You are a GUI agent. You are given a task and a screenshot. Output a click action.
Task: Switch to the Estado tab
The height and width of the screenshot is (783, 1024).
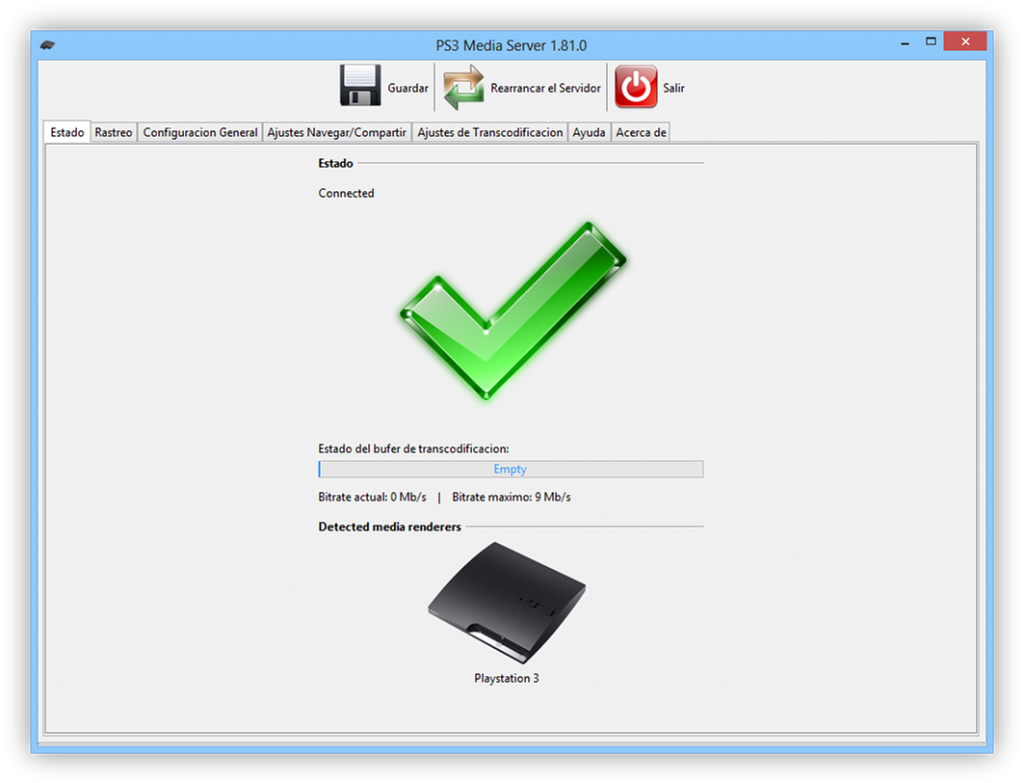coord(67,132)
